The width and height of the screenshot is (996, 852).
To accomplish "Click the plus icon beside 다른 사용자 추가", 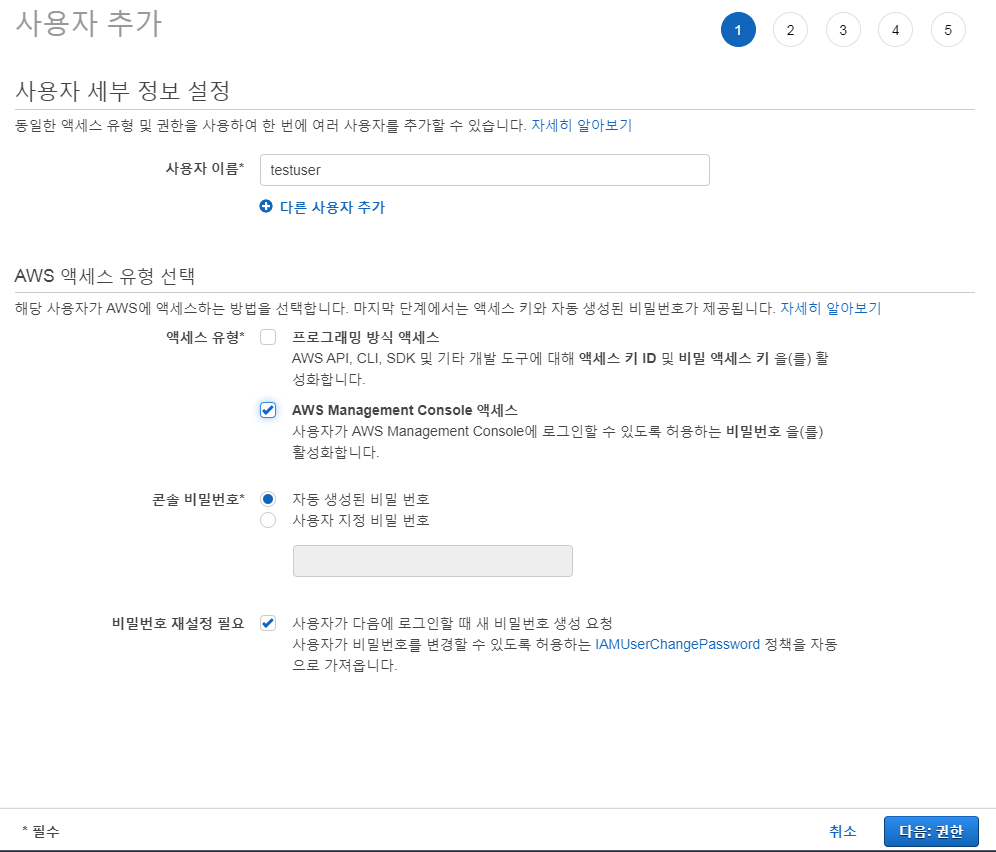I will tap(266, 206).
